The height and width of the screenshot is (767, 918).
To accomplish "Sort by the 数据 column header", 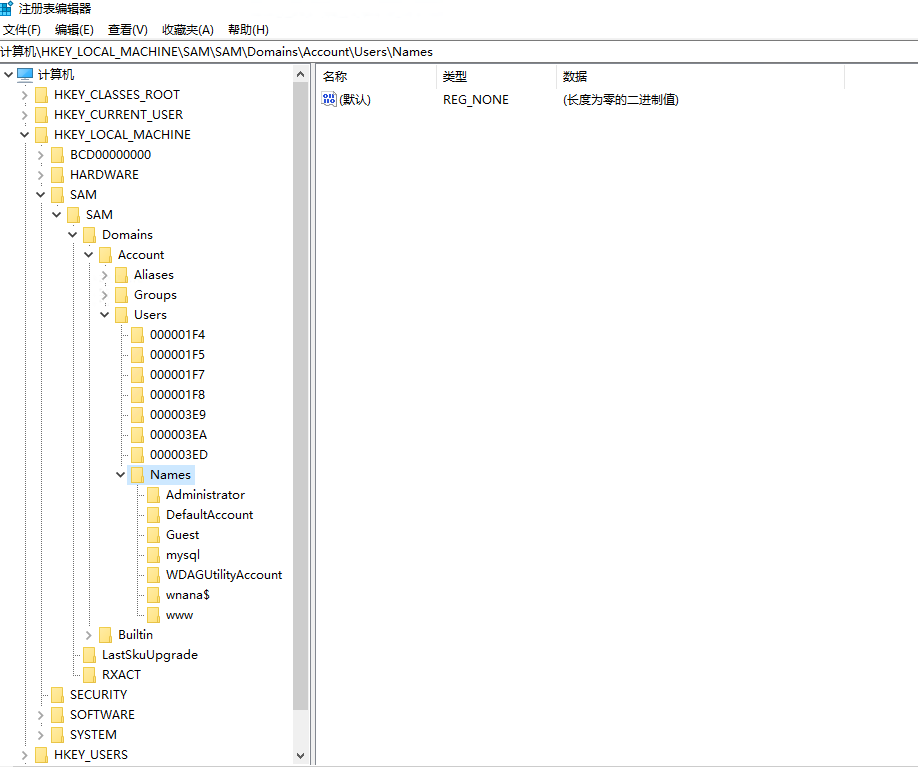I will pos(700,77).
